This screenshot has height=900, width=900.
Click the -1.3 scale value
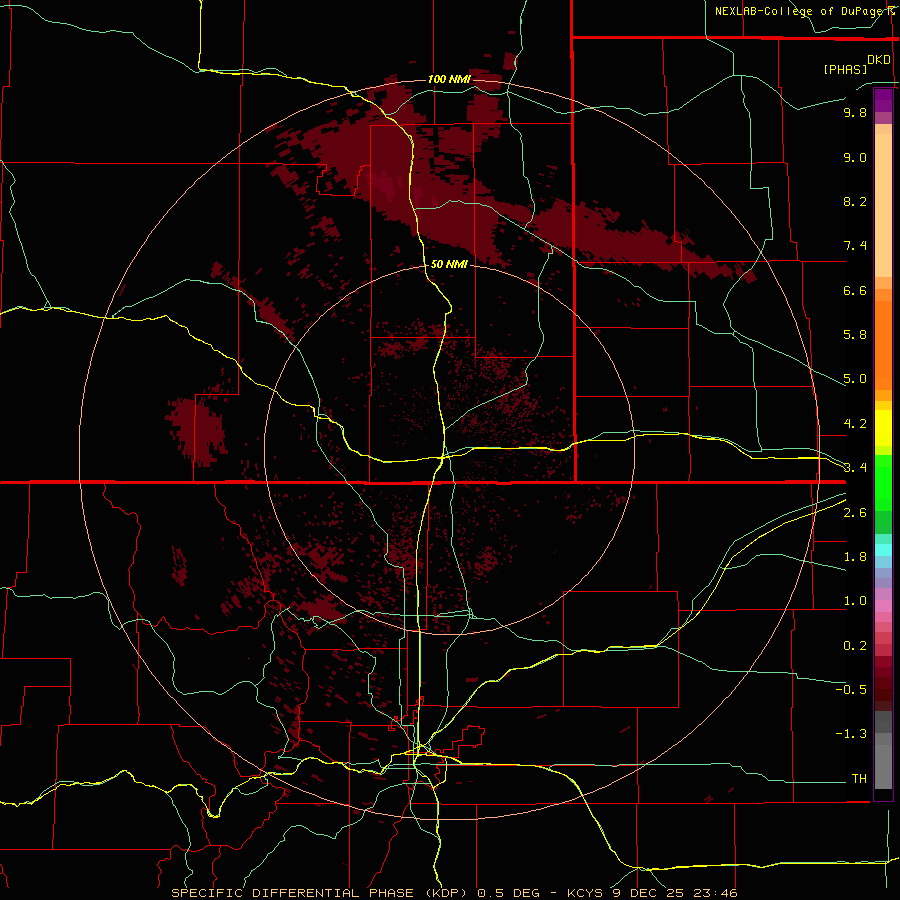[x=851, y=734]
